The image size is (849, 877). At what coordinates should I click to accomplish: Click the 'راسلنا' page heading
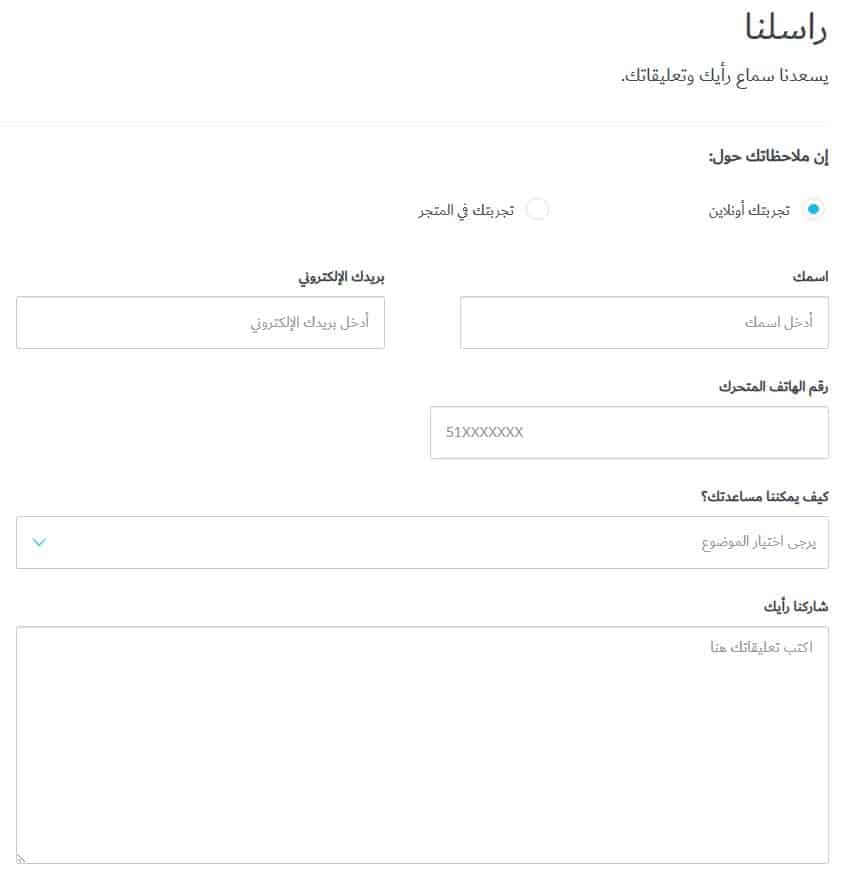tap(787, 27)
